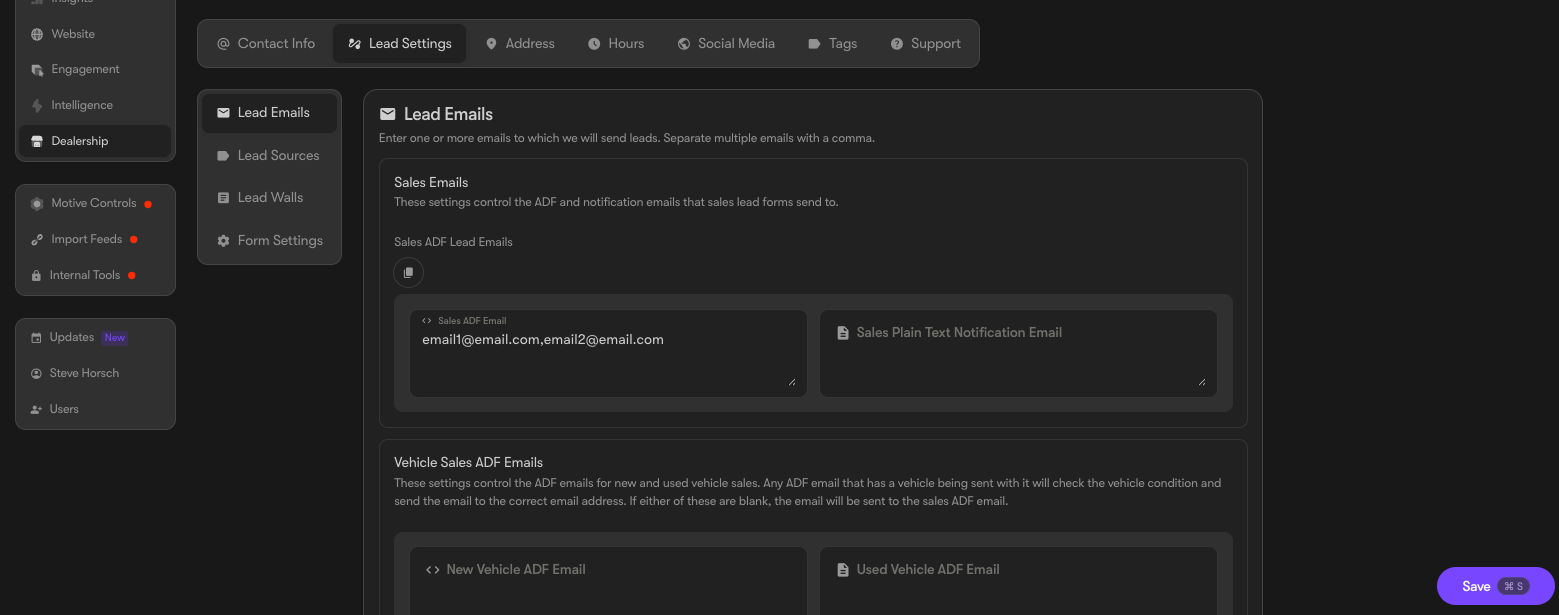
Task: Open the Users page
Action: tap(95, 409)
